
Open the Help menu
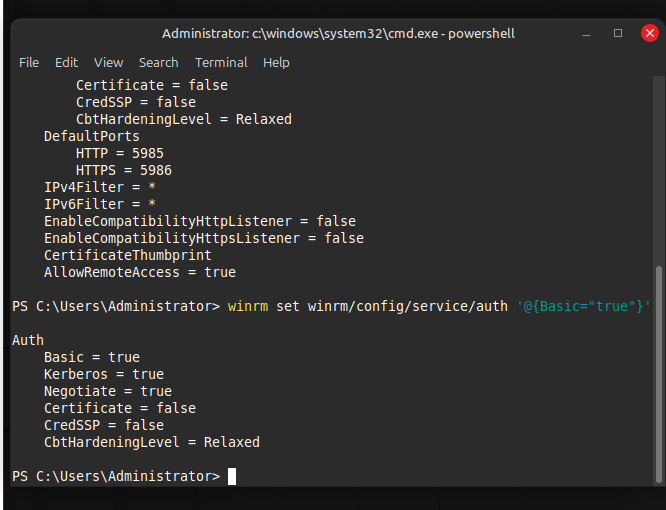276,62
